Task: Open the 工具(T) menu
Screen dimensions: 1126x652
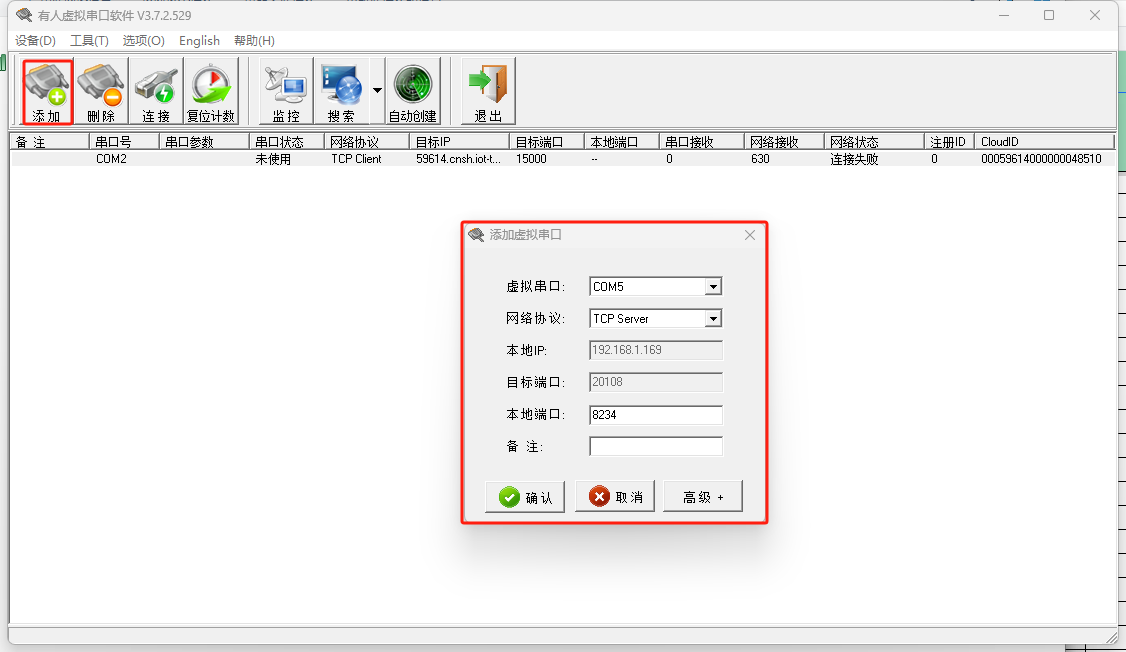Action: 89,41
